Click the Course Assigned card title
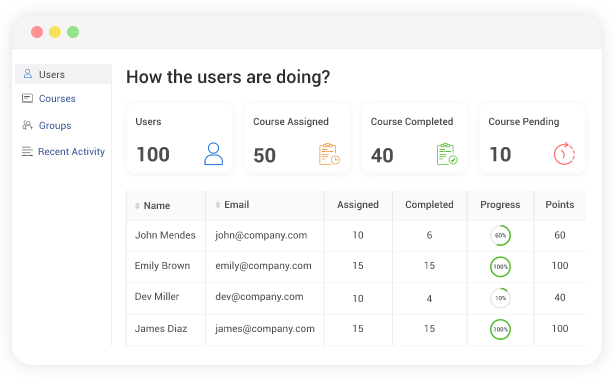The image size is (614, 380). click(x=291, y=122)
